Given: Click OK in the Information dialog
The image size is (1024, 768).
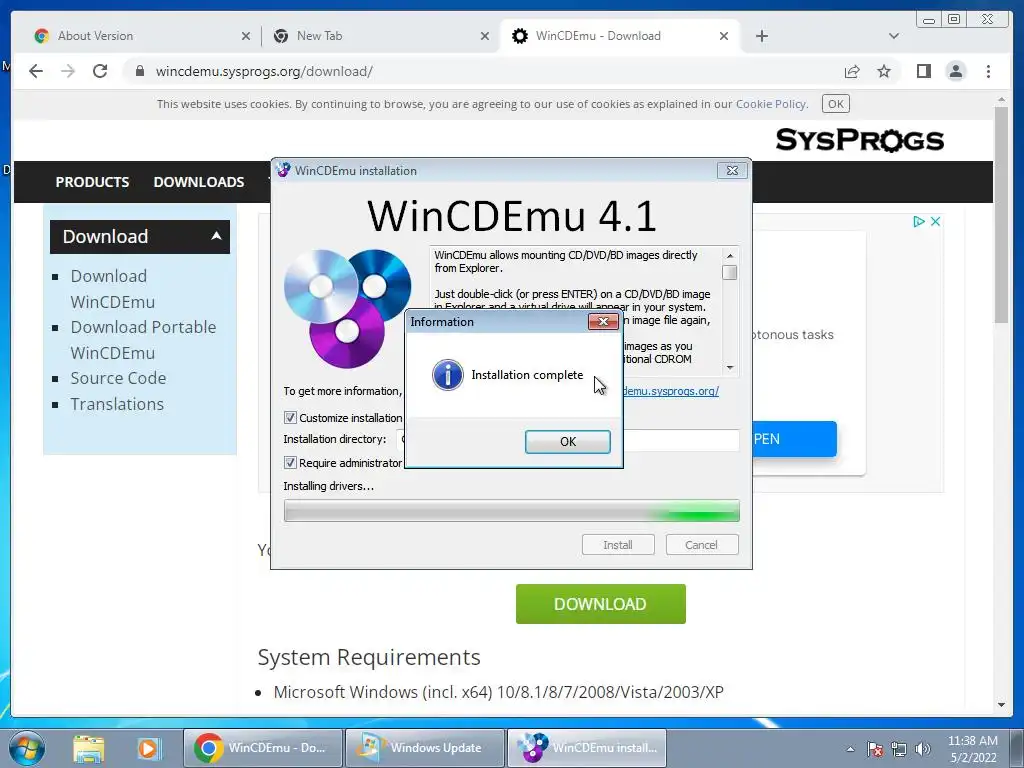Looking at the screenshot, I should click(x=568, y=441).
